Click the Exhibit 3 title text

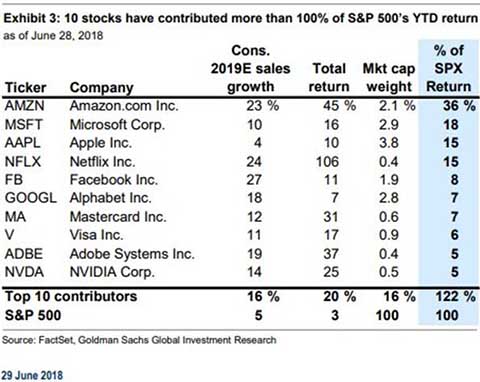[241, 18]
